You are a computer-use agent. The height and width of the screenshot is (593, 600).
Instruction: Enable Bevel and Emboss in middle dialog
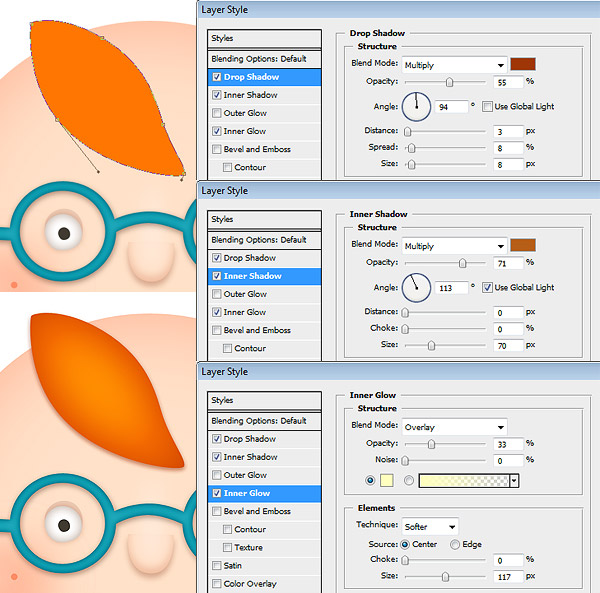[217, 330]
